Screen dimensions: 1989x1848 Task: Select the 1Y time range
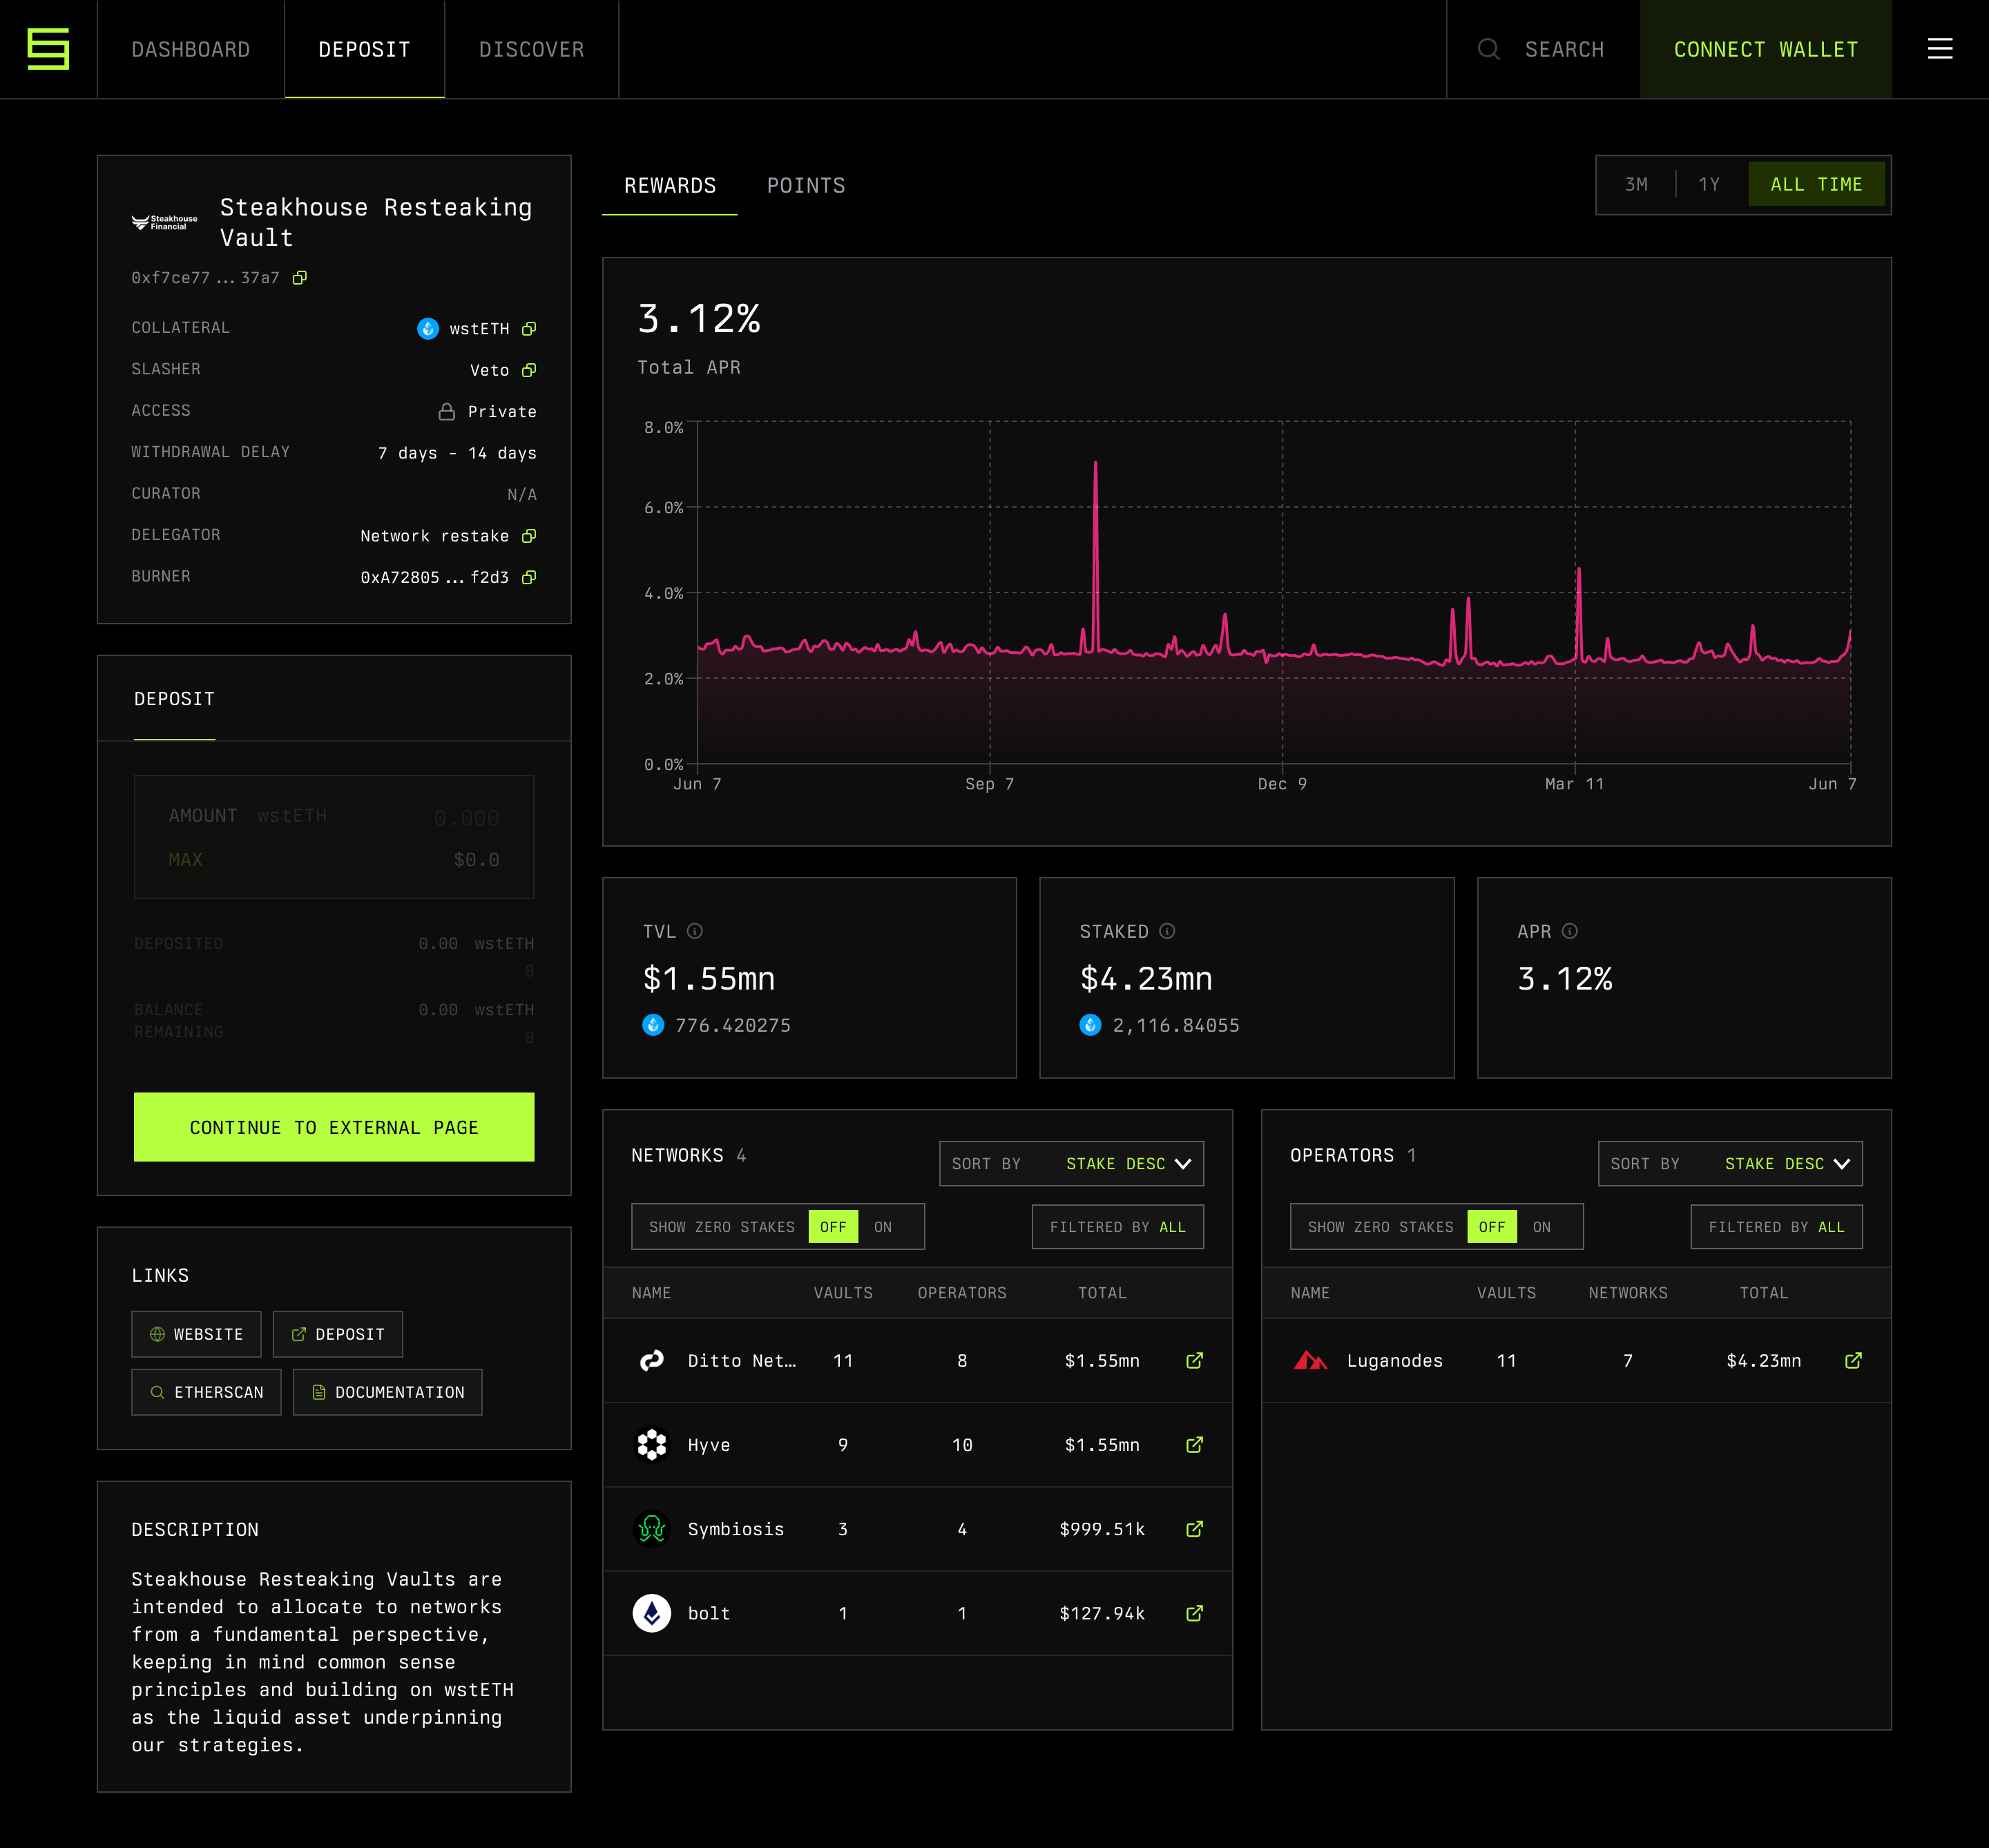tap(1709, 185)
